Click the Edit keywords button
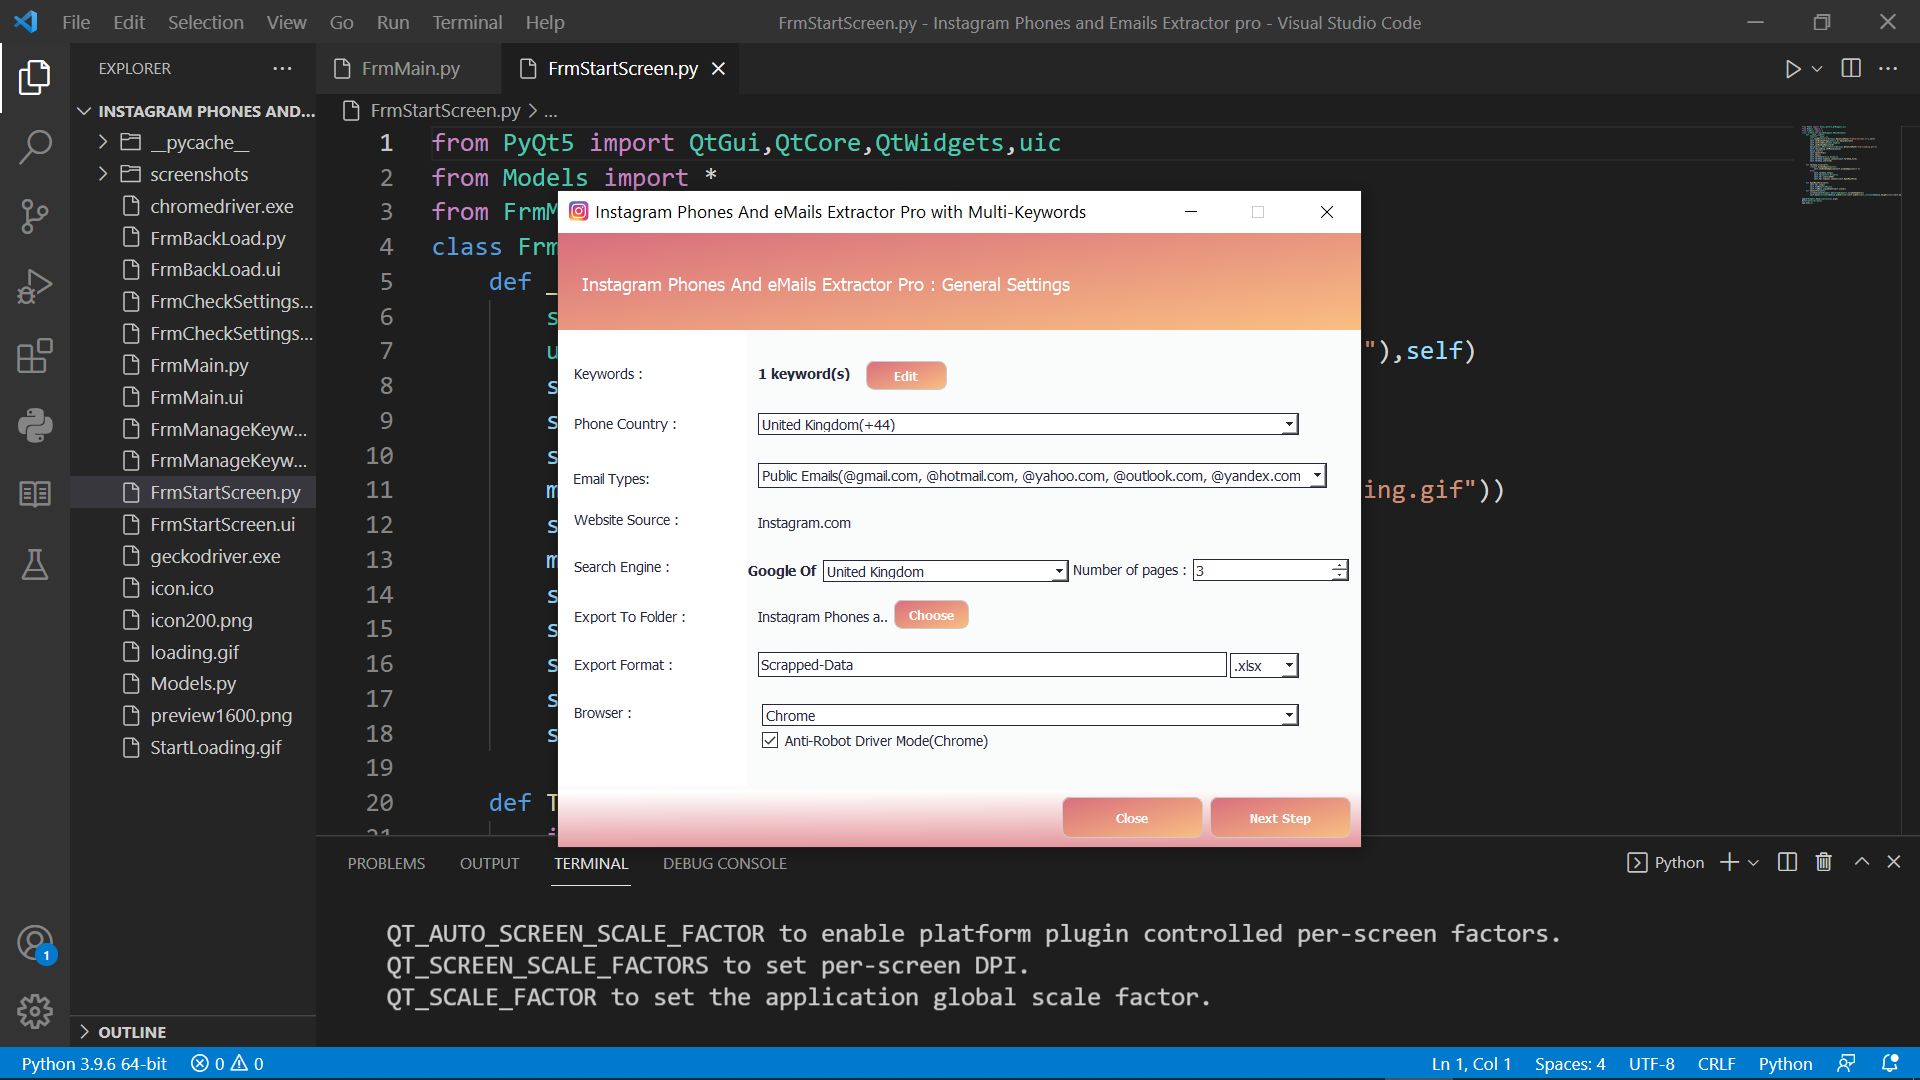1920x1080 pixels. (906, 376)
